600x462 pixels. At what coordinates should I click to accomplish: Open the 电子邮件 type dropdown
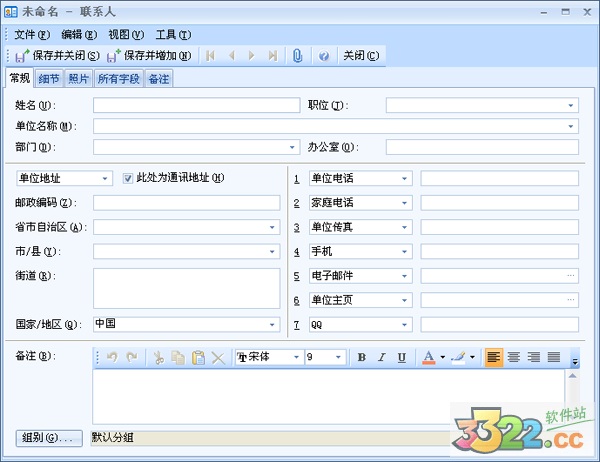coord(404,276)
